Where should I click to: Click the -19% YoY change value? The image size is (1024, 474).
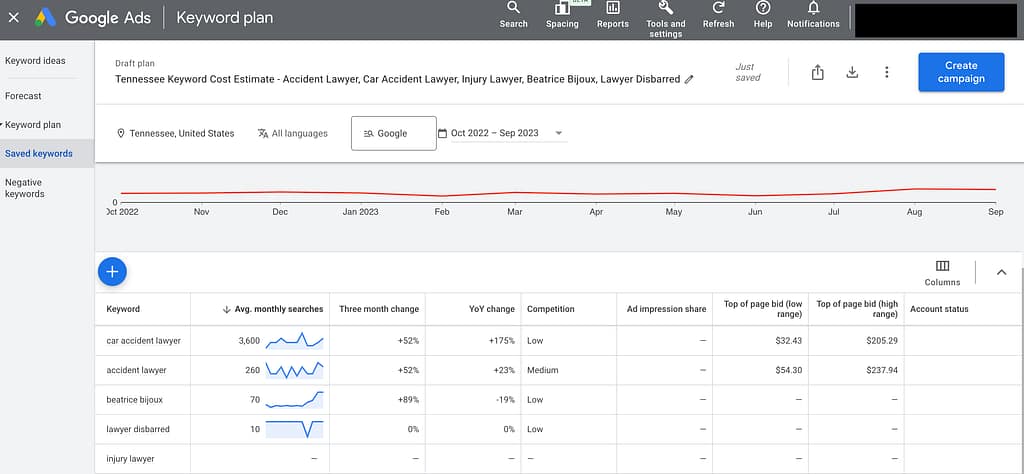tap(504, 400)
